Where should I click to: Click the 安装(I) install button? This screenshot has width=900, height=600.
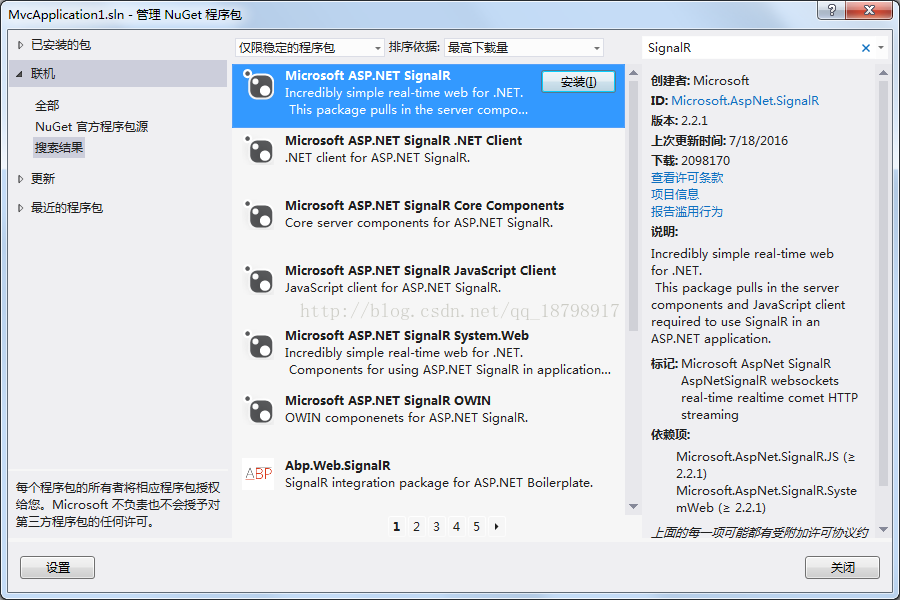[x=578, y=82]
